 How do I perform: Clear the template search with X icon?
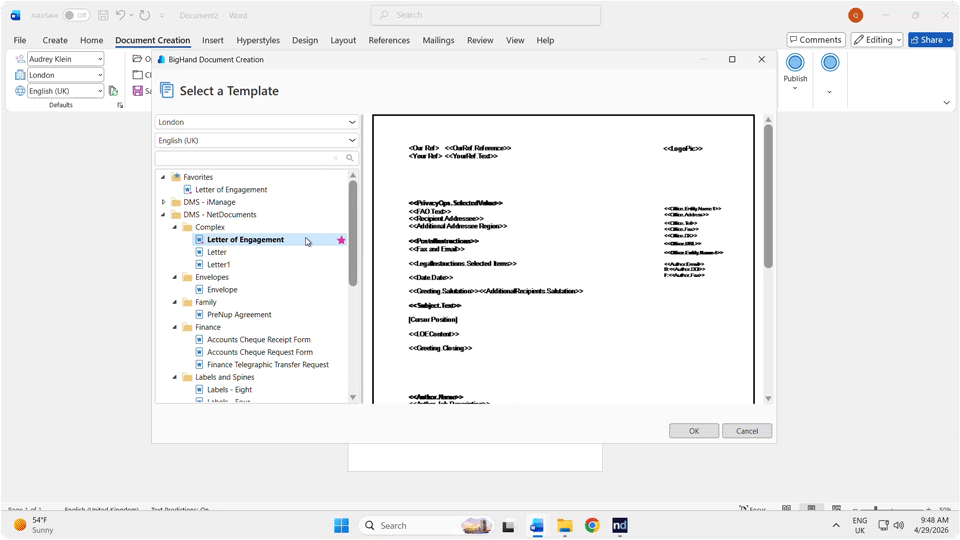tap(336, 158)
